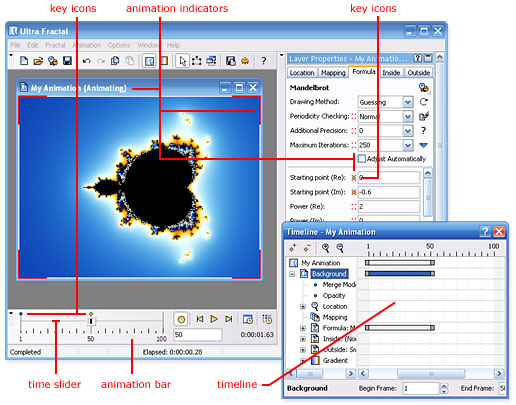Click the Begin Frame input field
The height and width of the screenshot is (405, 516).
(x=421, y=388)
